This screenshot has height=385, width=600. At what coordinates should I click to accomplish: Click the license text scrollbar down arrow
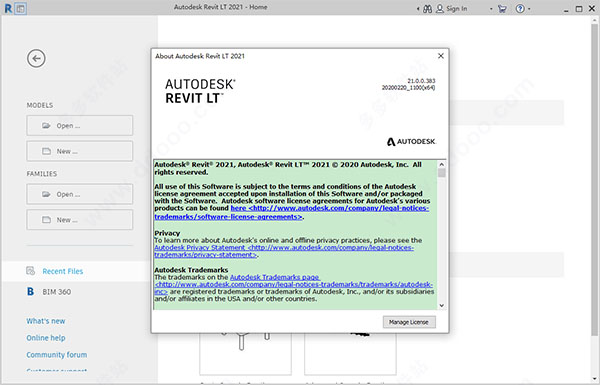[442, 305]
